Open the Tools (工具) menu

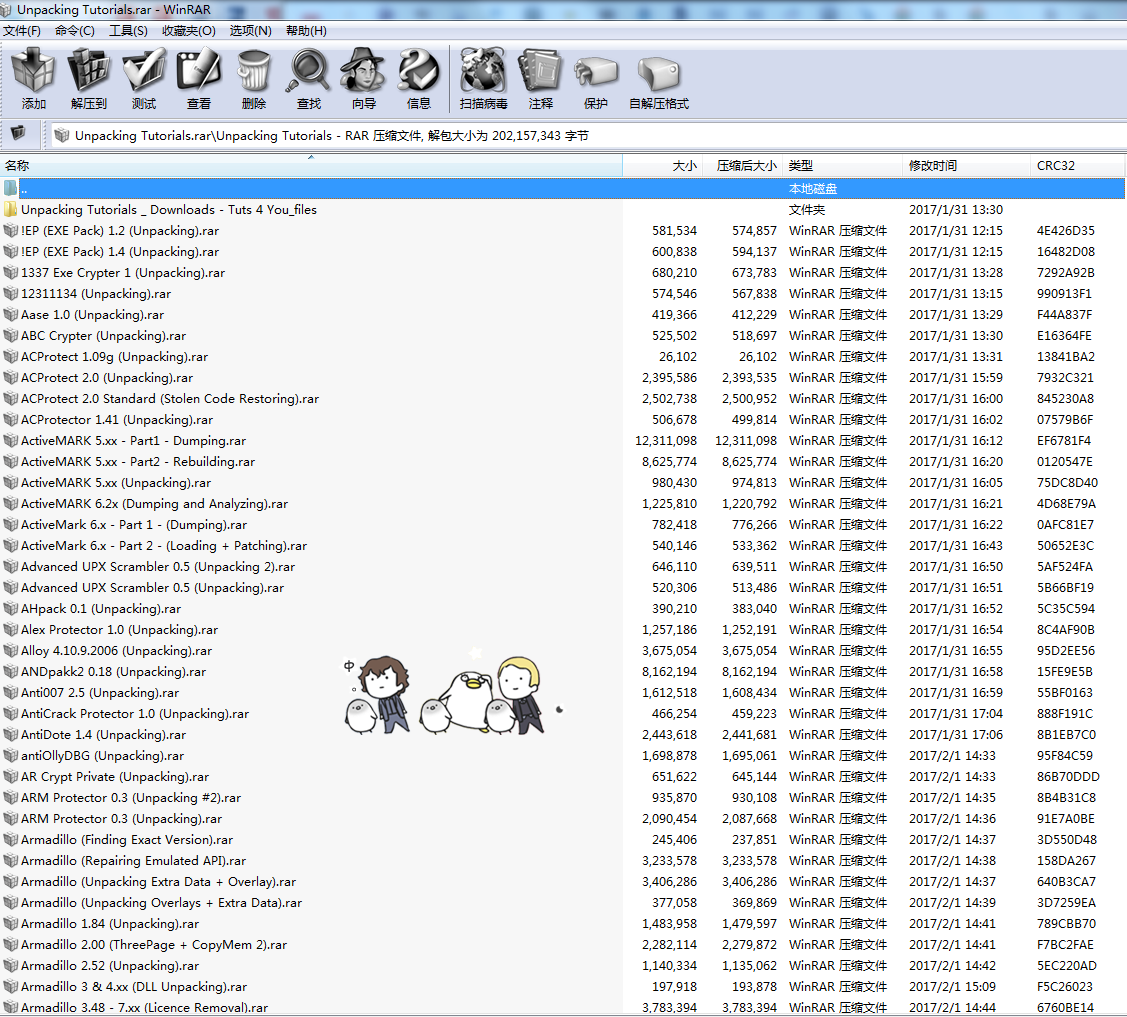(x=128, y=31)
